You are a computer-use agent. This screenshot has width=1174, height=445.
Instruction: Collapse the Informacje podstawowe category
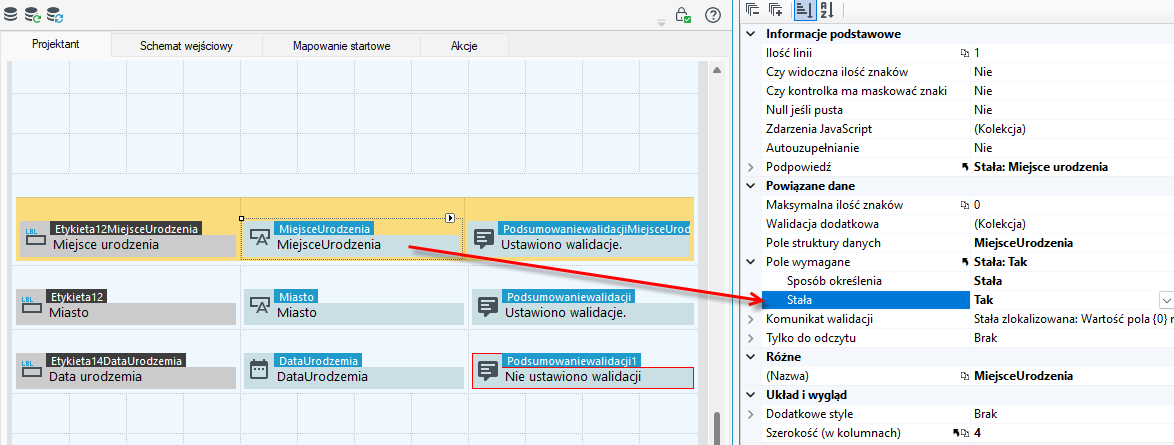click(751, 34)
